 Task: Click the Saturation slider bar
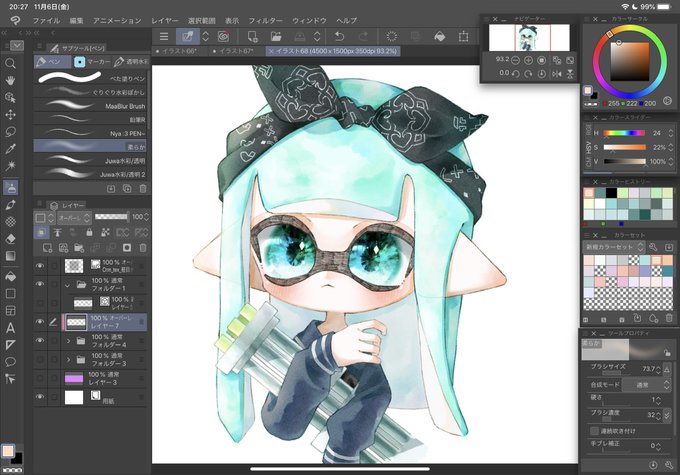(624, 147)
